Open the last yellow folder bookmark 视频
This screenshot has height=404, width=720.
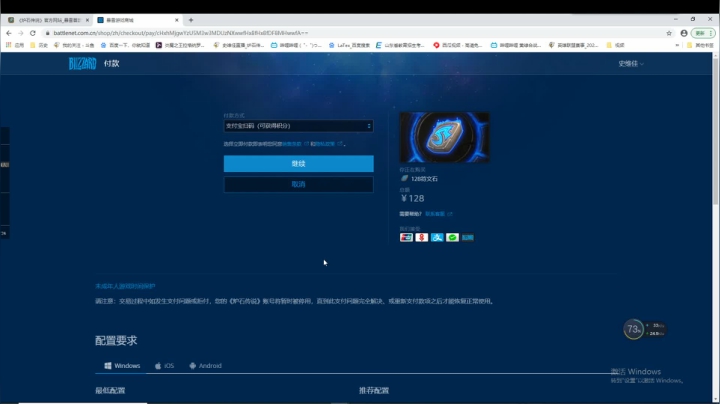click(x=615, y=45)
